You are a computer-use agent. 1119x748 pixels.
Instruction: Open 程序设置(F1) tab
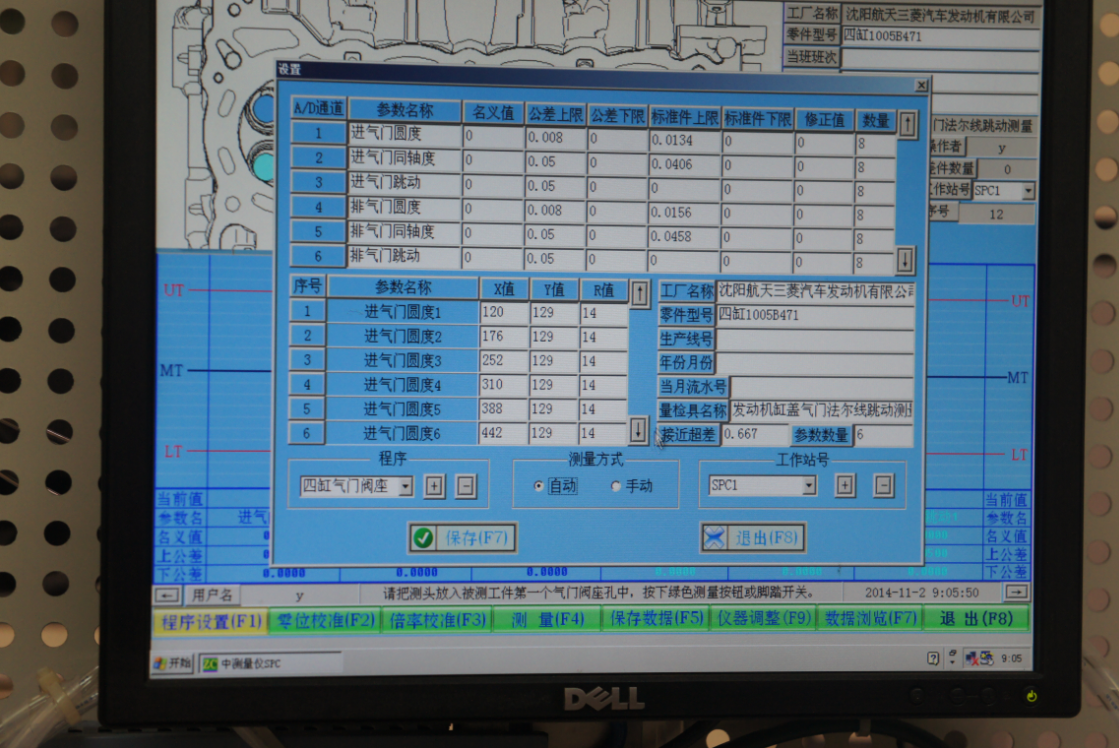click(x=211, y=622)
